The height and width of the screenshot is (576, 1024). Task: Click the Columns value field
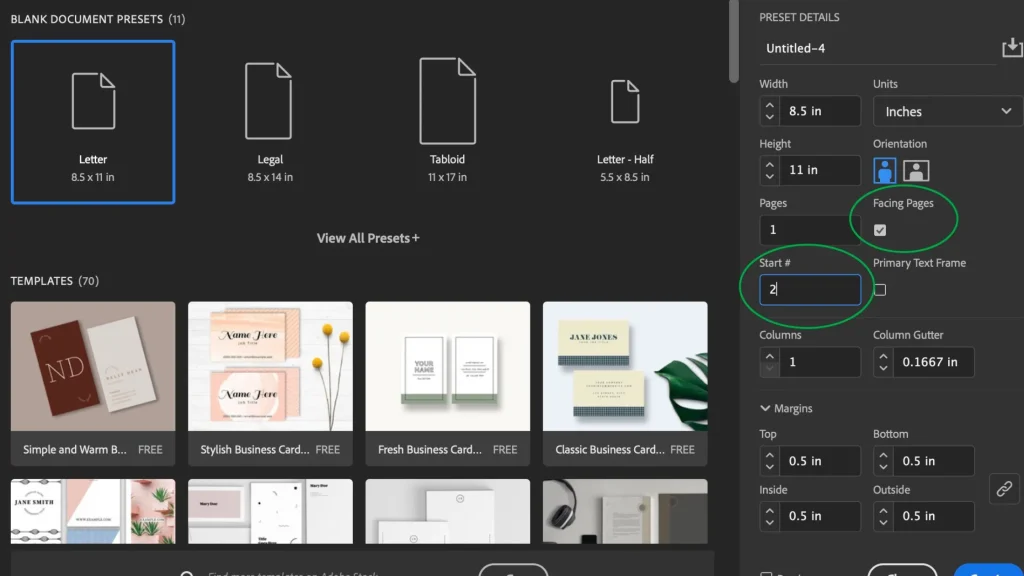820,362
